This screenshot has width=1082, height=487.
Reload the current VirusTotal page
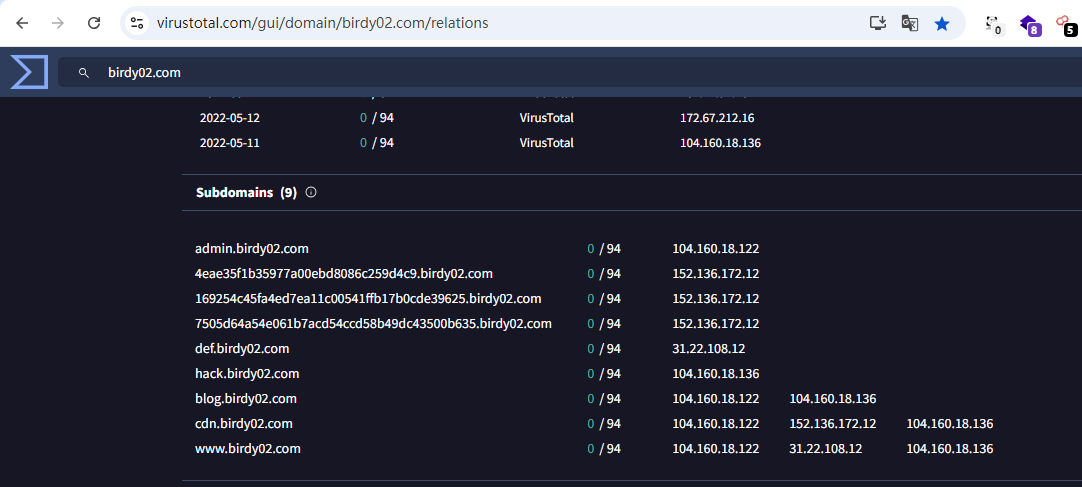(93, 23)
